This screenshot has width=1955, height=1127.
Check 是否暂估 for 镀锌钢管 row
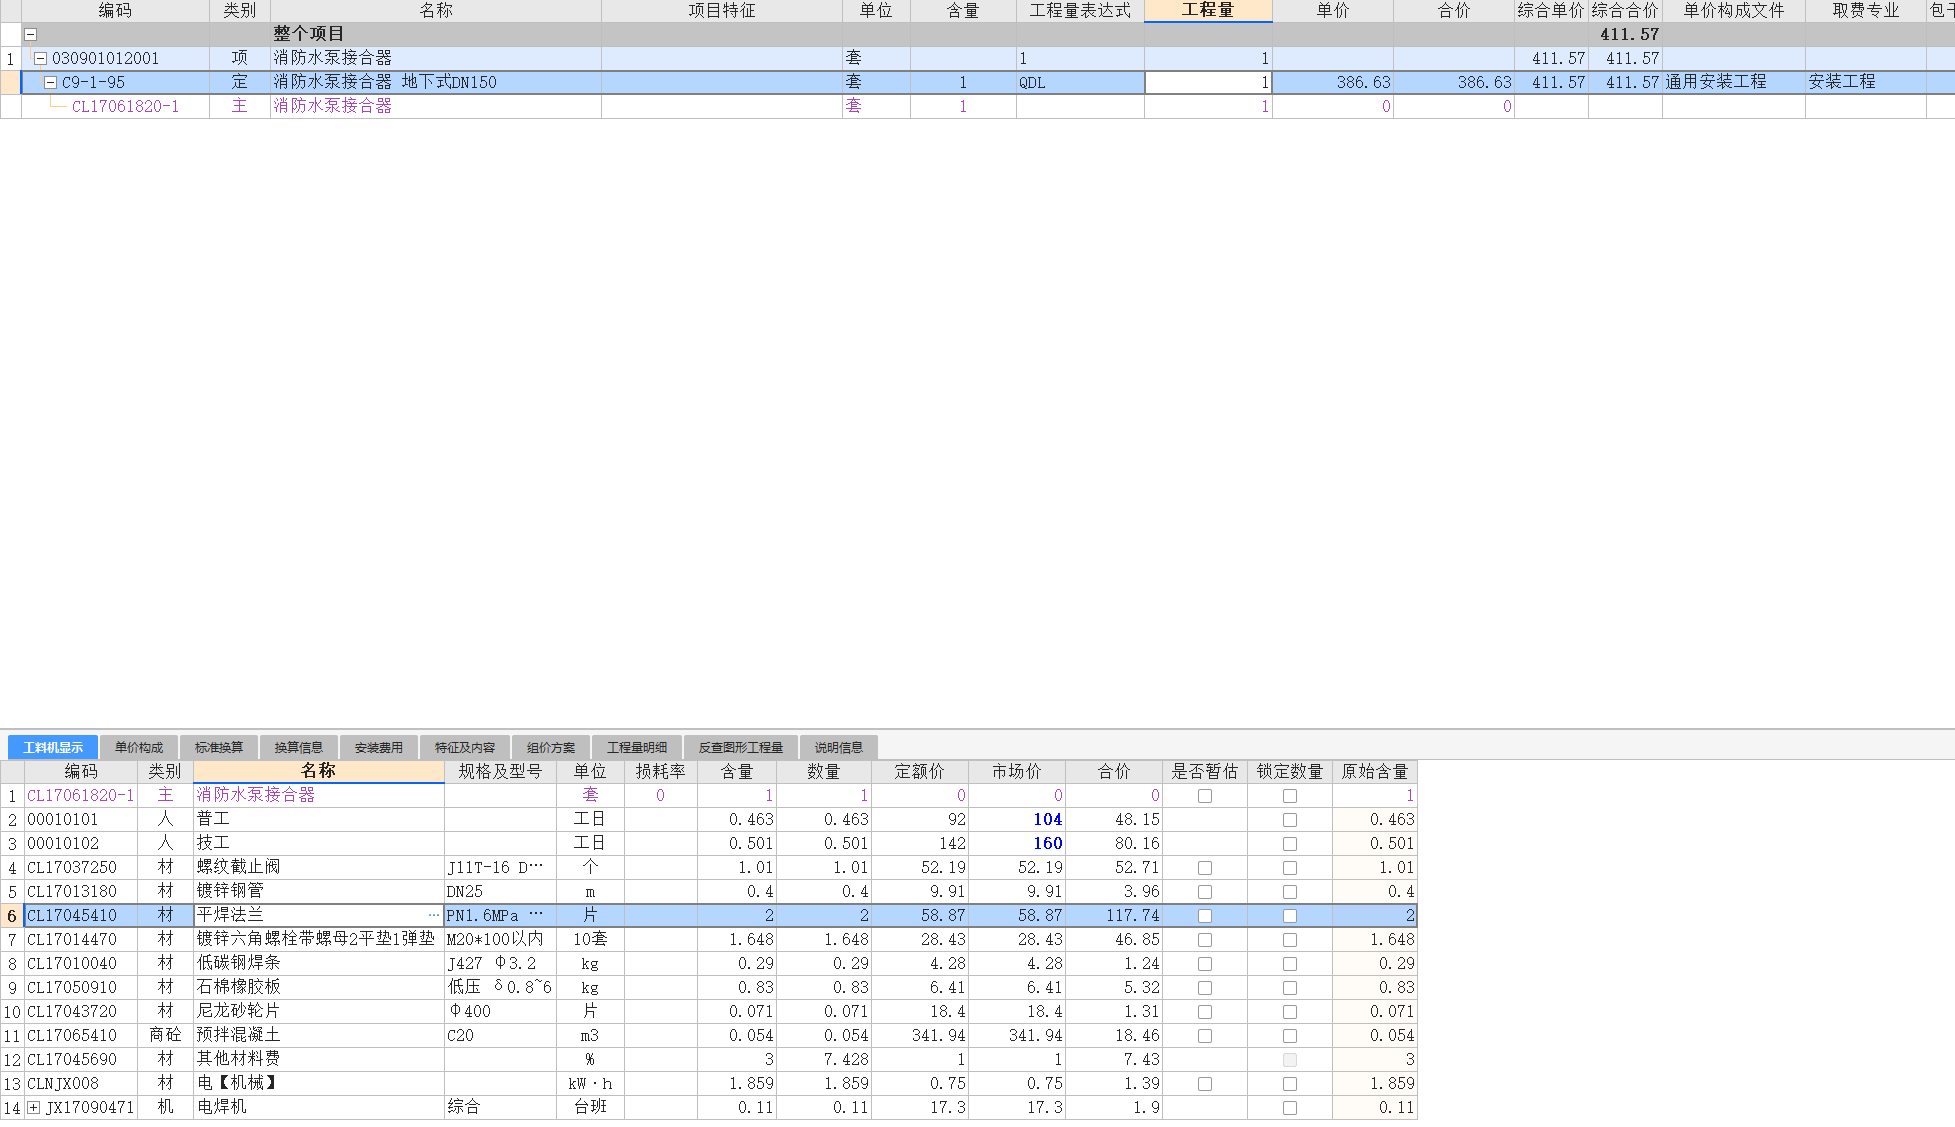(1205, 892)
